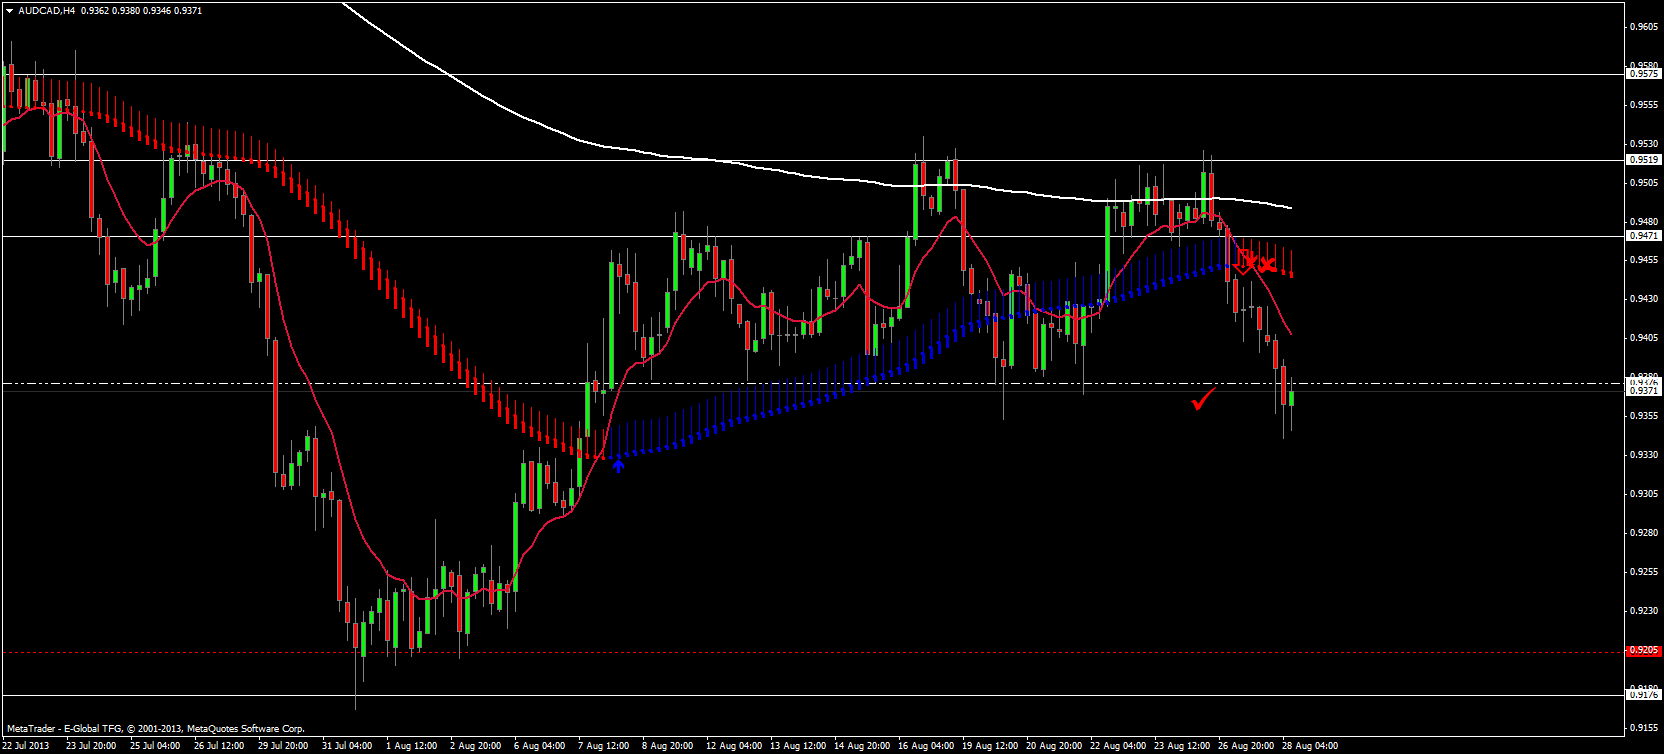Viewport: 1664px width, 754px height.
Task: Click the 0.9155 price scale value
Action: click(1644, 728)
